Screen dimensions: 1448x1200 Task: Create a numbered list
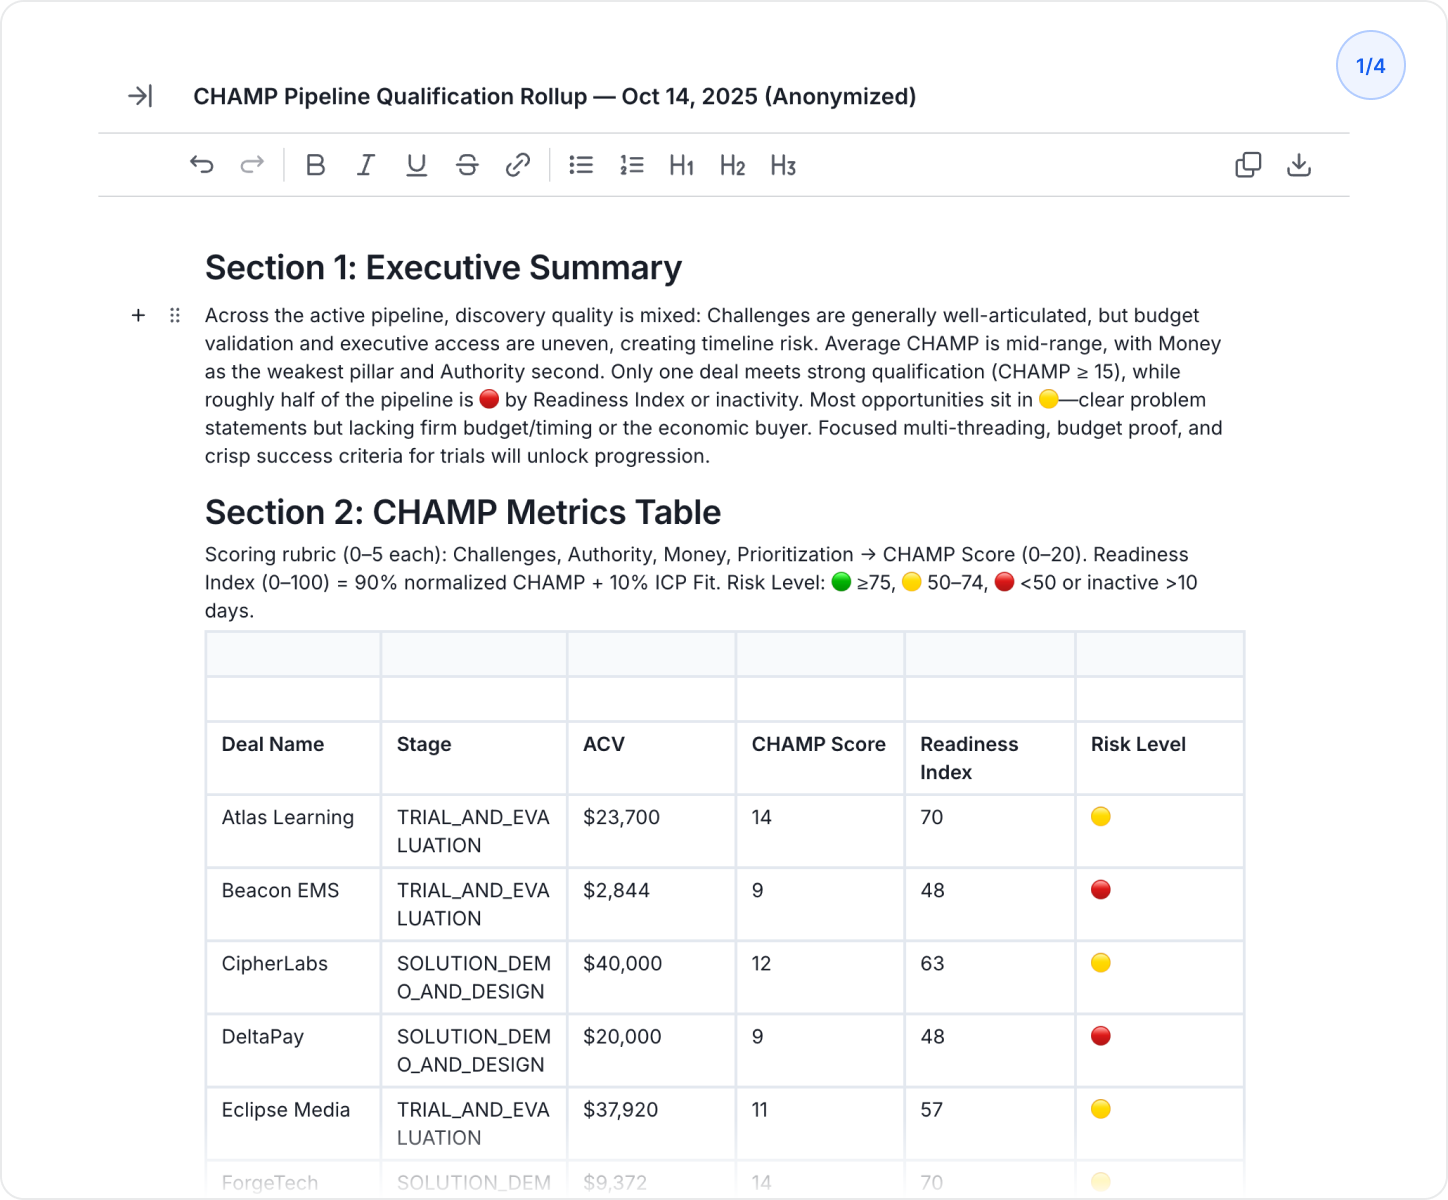(632, 165)
